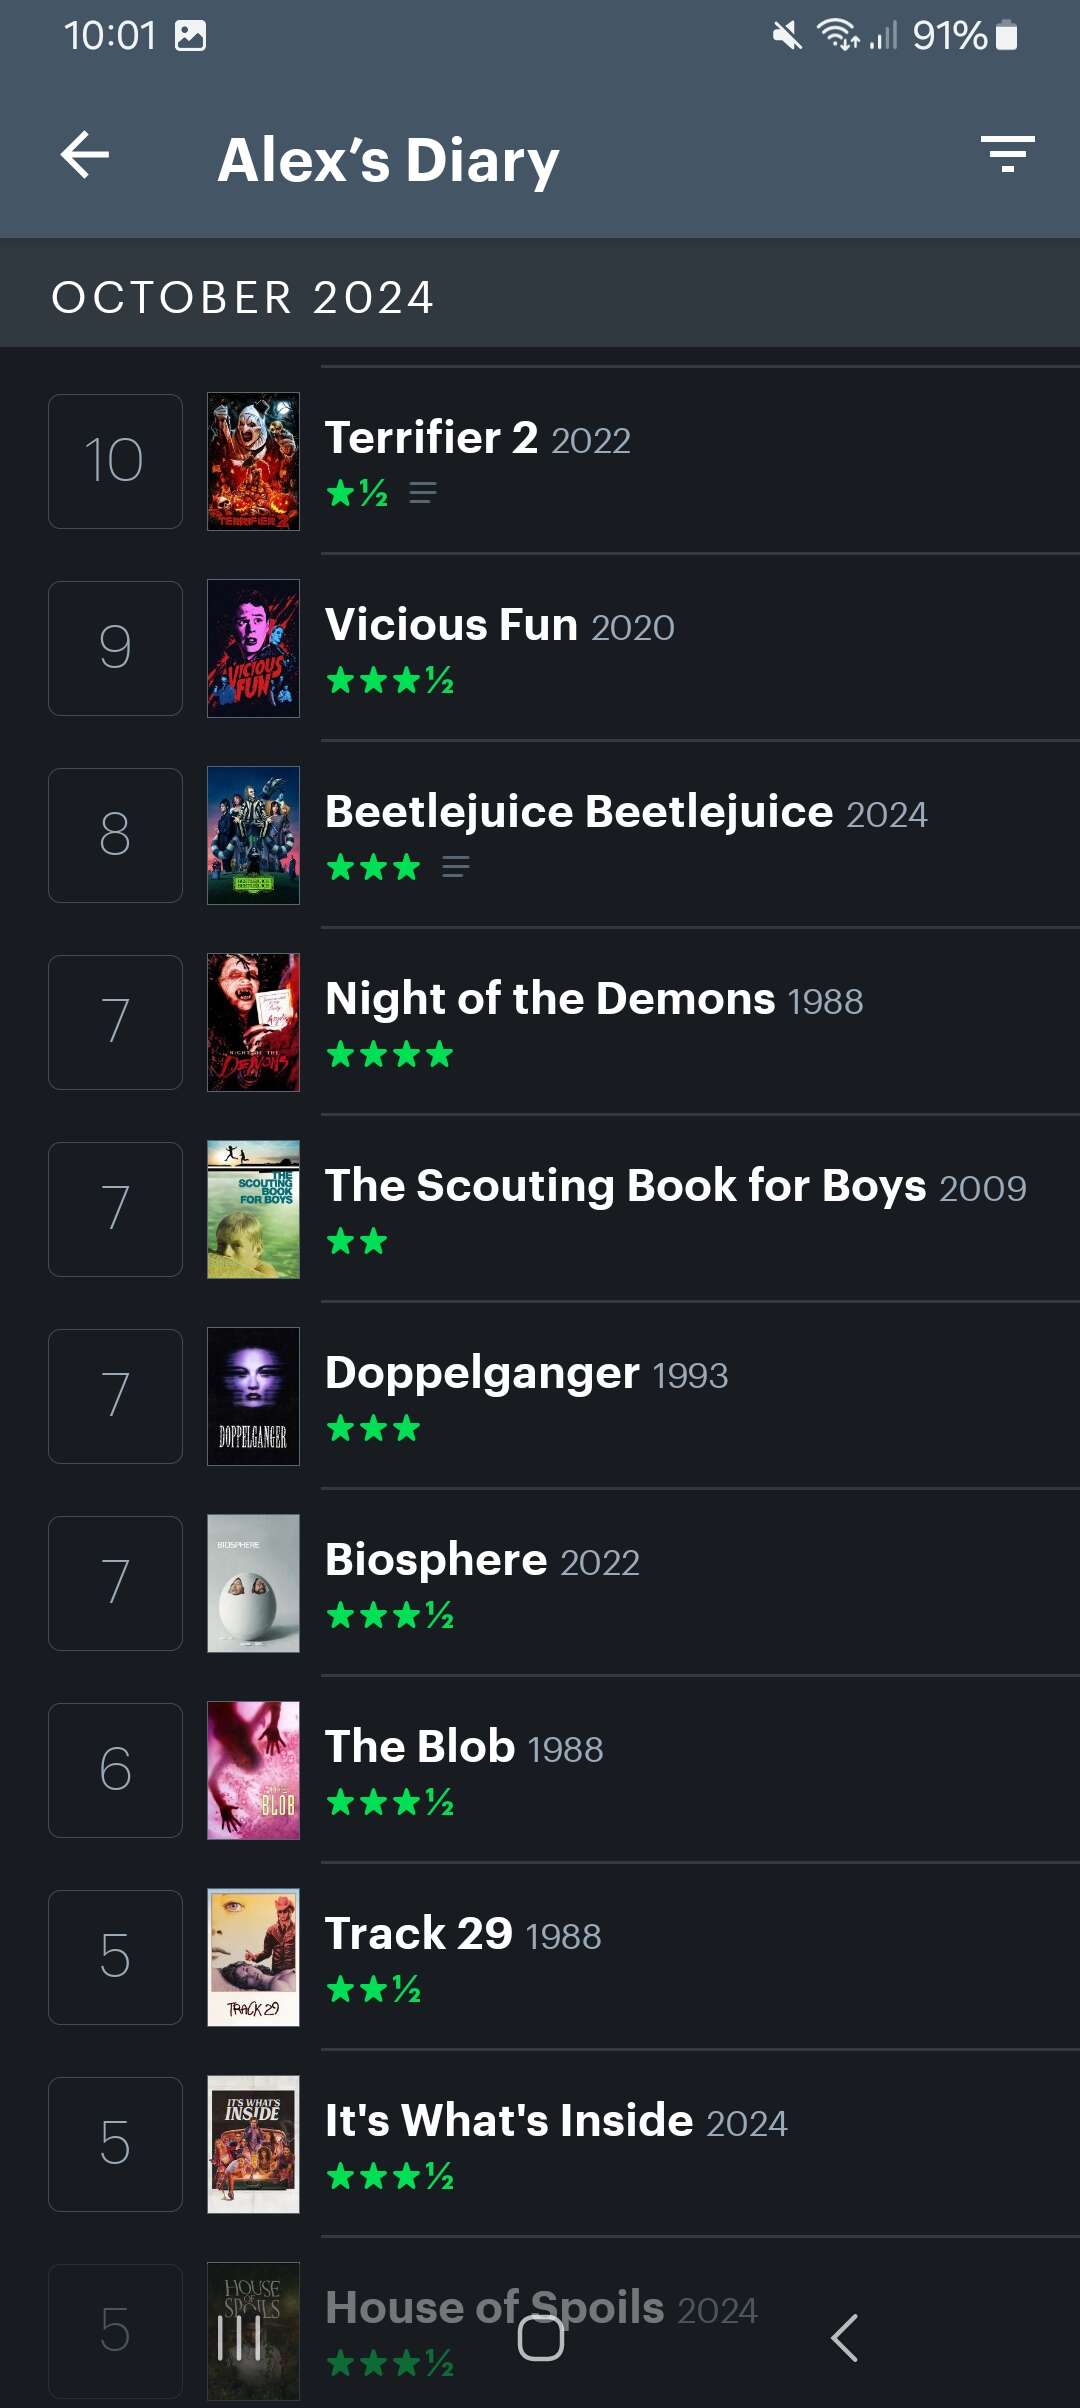Open The Scouting Book for Boys entry
Image resolution: width=1080 pixels, height=2408 pixels.
(x=675, y=1187)
